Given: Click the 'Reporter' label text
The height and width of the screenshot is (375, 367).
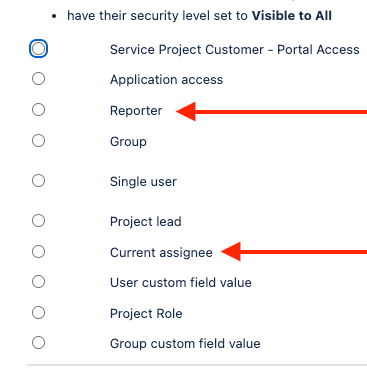Looking at the screenshot, I should (x=136, y=111).
